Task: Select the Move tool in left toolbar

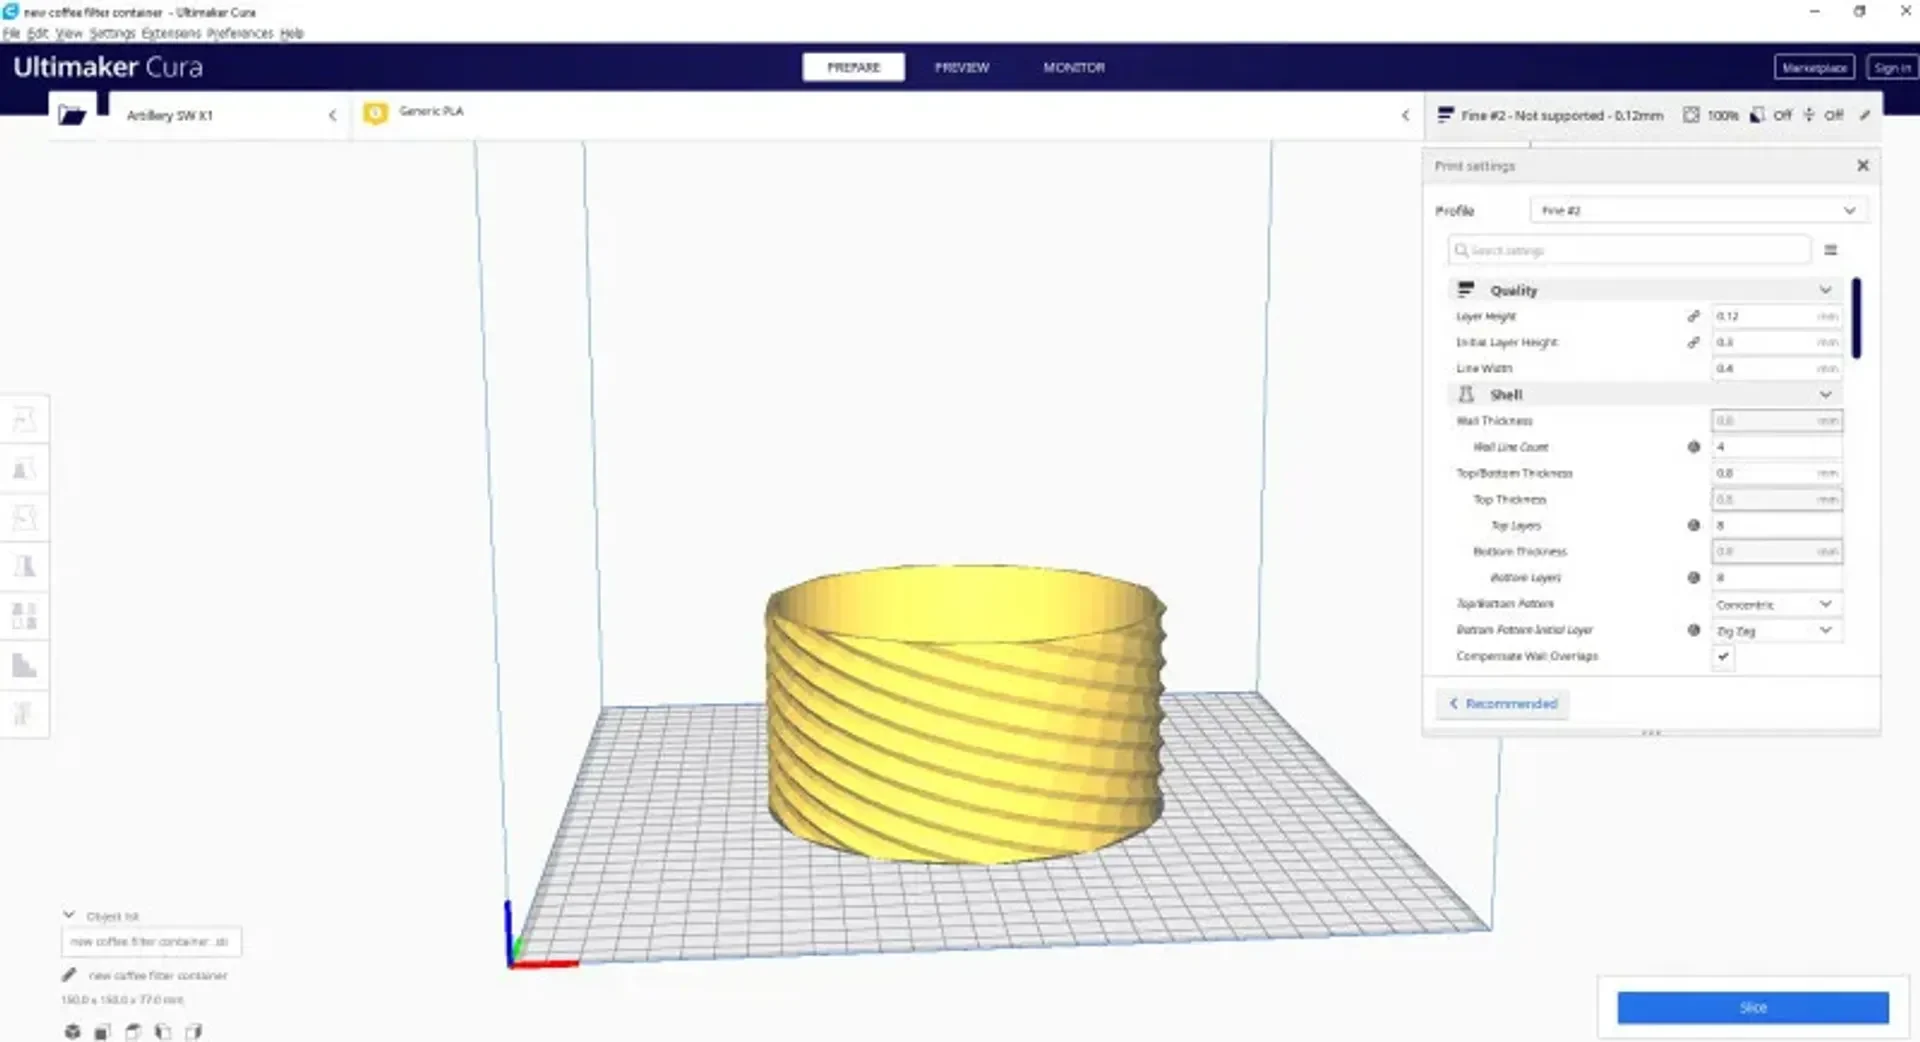Action: click(25, 419)
